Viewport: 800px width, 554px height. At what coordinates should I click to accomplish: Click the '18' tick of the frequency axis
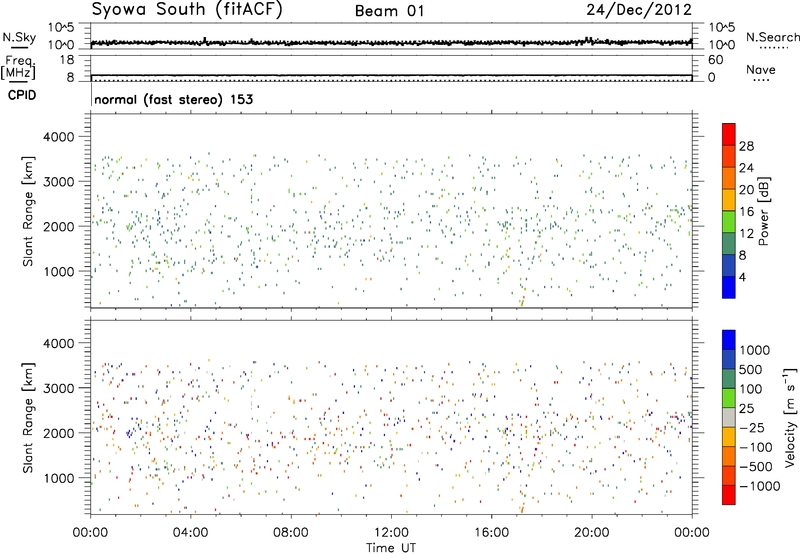67,60
